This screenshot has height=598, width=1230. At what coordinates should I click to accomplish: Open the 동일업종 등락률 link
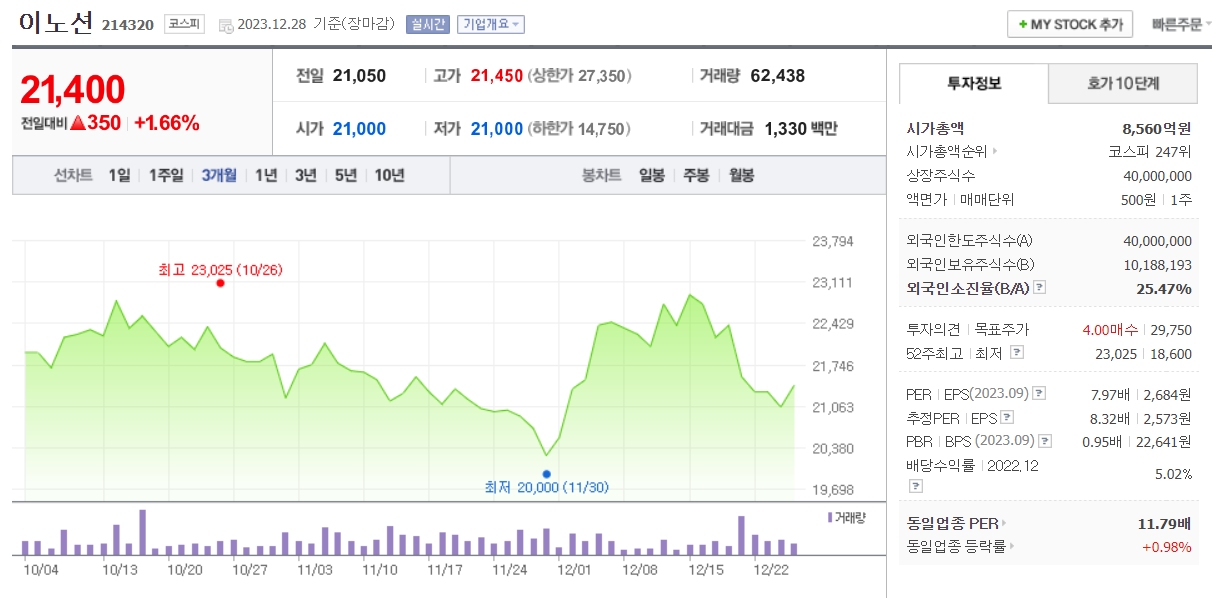[x=955, y=547]
